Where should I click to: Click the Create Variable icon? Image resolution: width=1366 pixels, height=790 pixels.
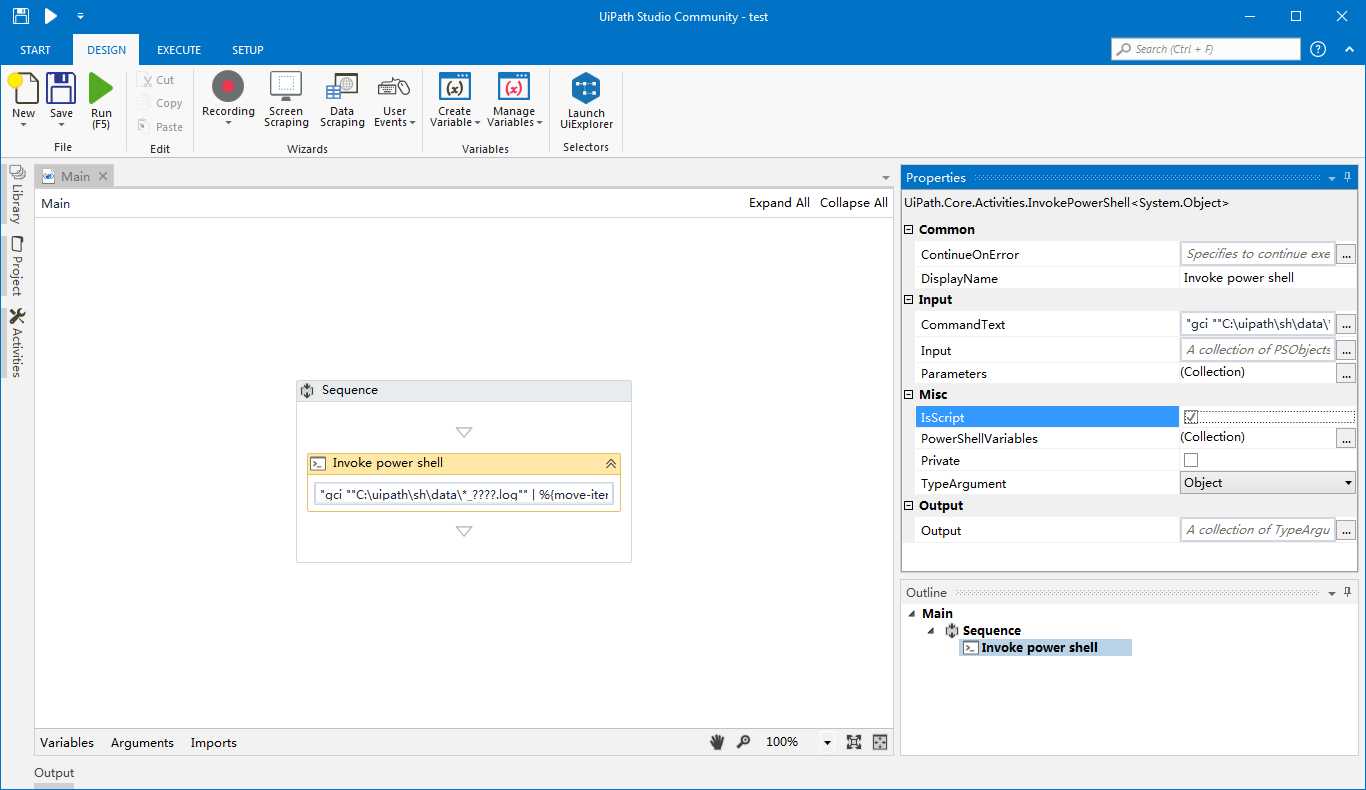pos(455,87)
